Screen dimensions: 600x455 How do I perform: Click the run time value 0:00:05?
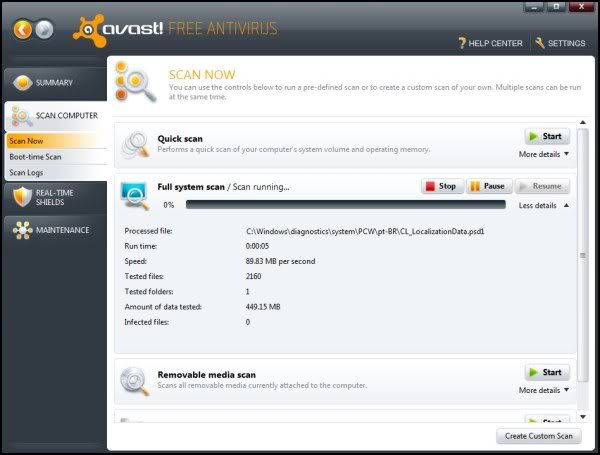click(257, 246)
